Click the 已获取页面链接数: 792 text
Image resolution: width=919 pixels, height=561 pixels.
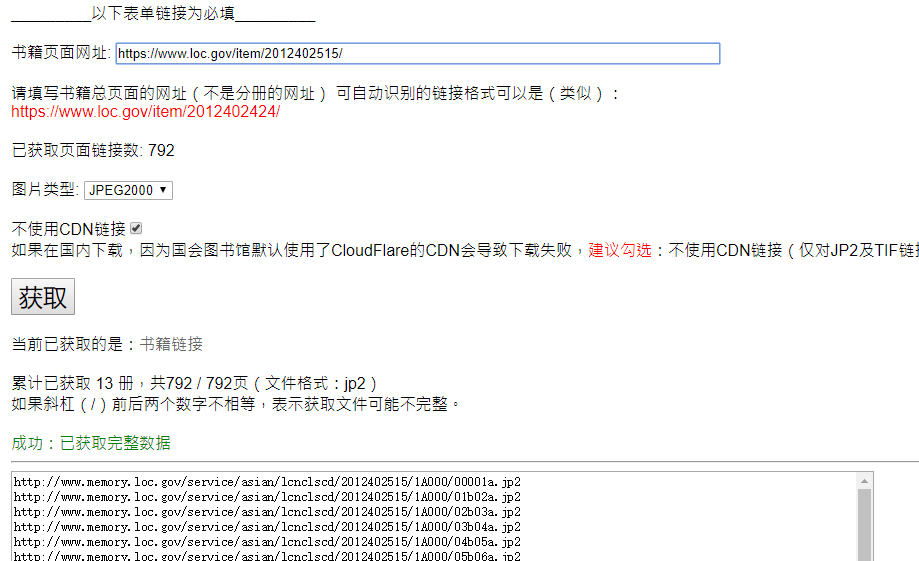point(93,151)
